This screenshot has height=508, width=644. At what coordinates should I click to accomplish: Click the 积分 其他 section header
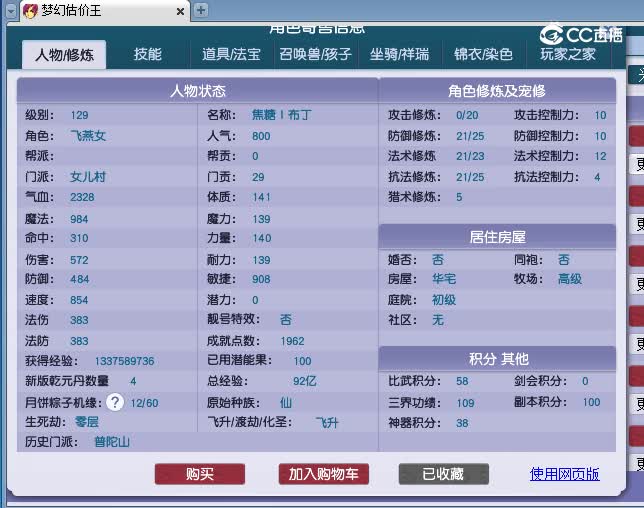tap(499, 359)
